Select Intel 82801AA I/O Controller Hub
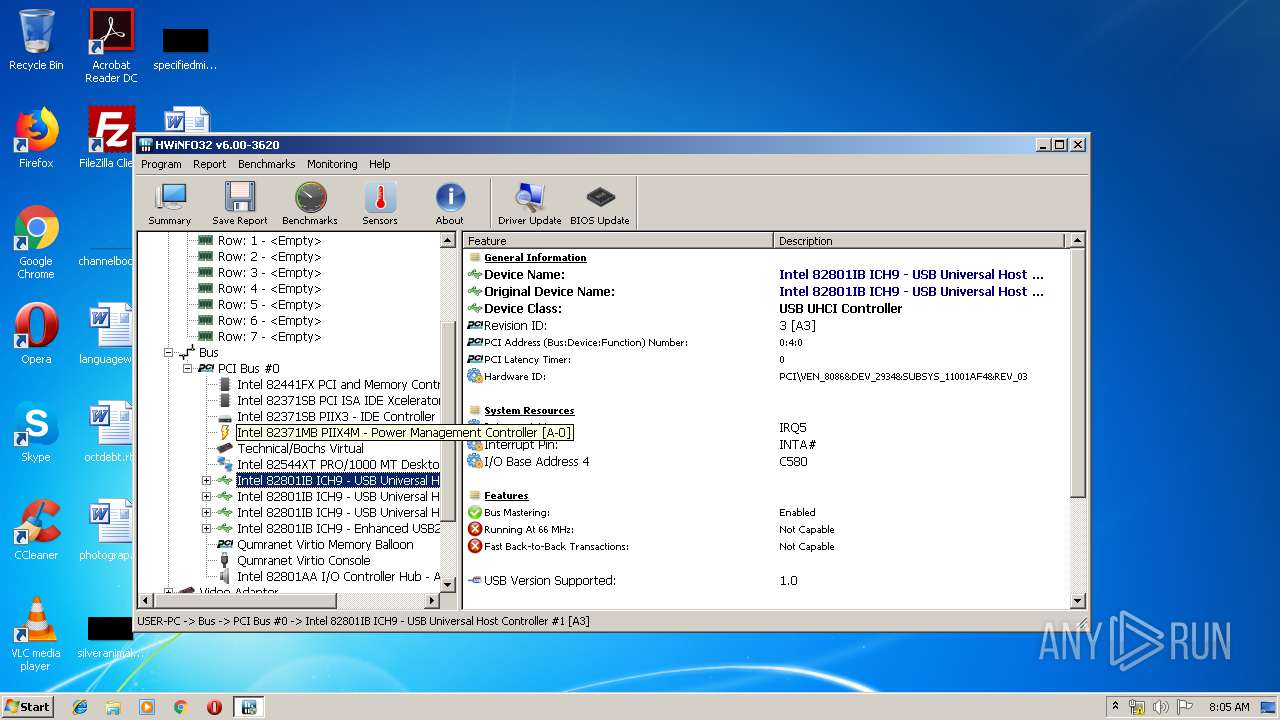 pyautogui.click(x=338, y=577)
